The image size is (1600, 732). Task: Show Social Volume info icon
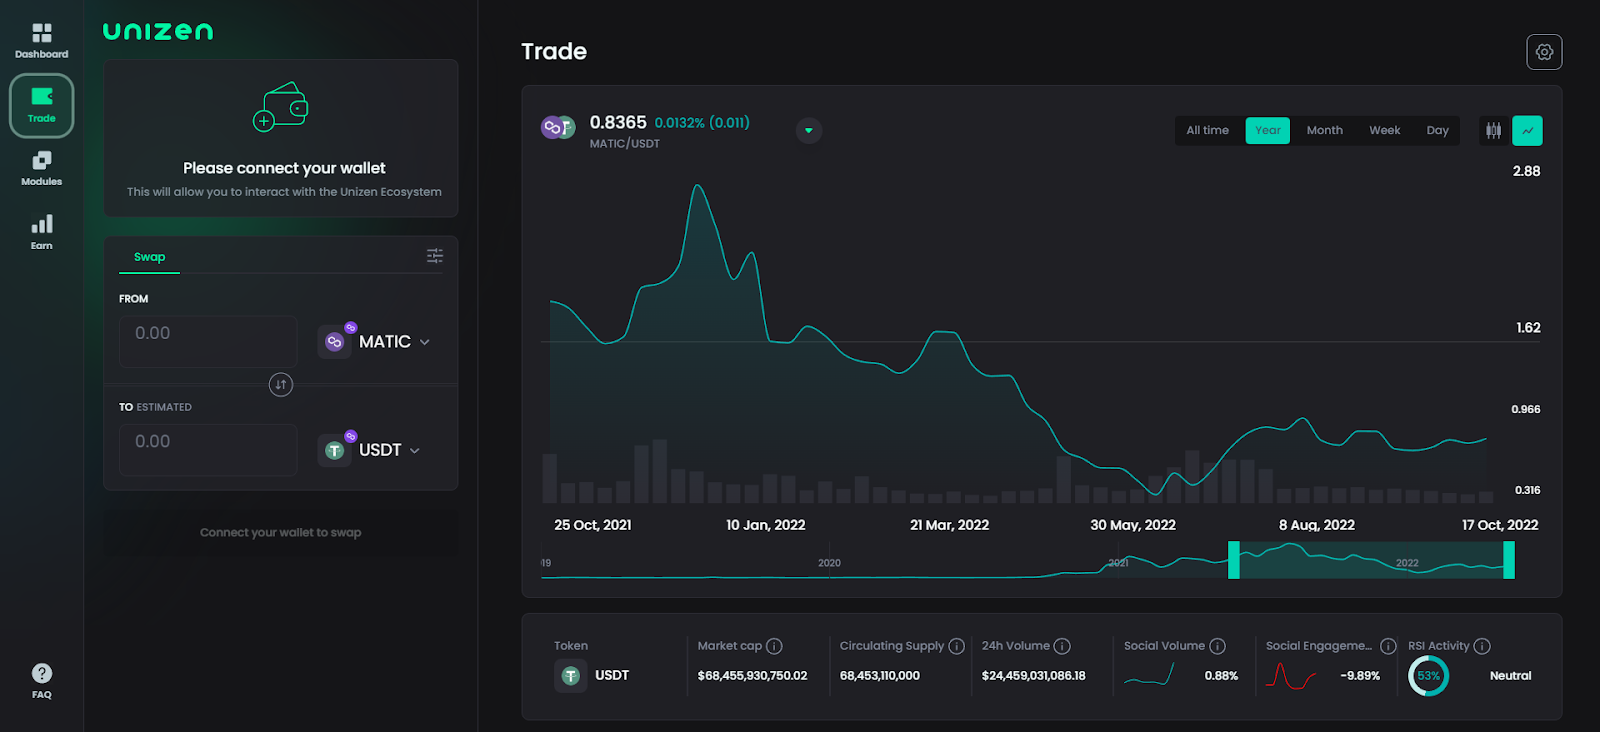click(1217, 646)
